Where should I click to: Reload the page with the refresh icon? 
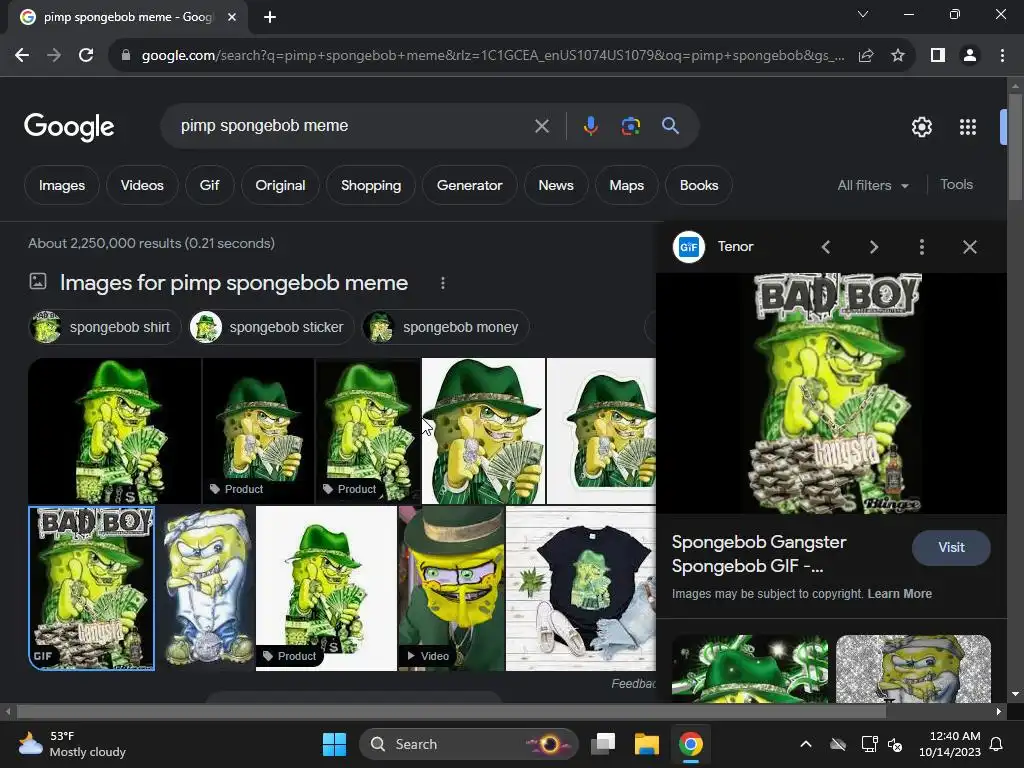pos(86,56)
